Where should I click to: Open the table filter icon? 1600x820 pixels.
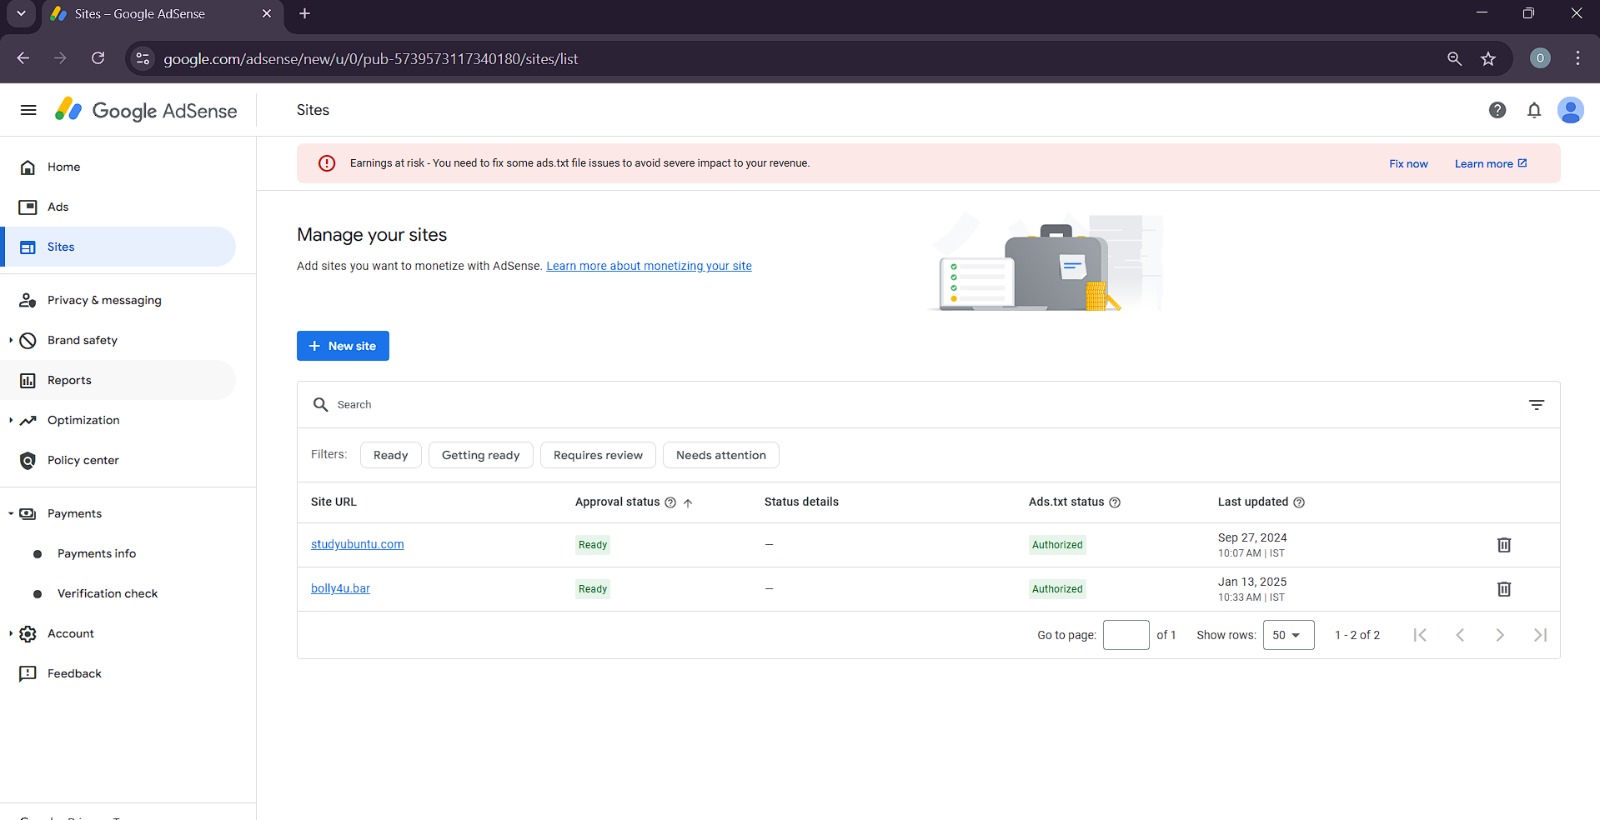pos(1536,405)
